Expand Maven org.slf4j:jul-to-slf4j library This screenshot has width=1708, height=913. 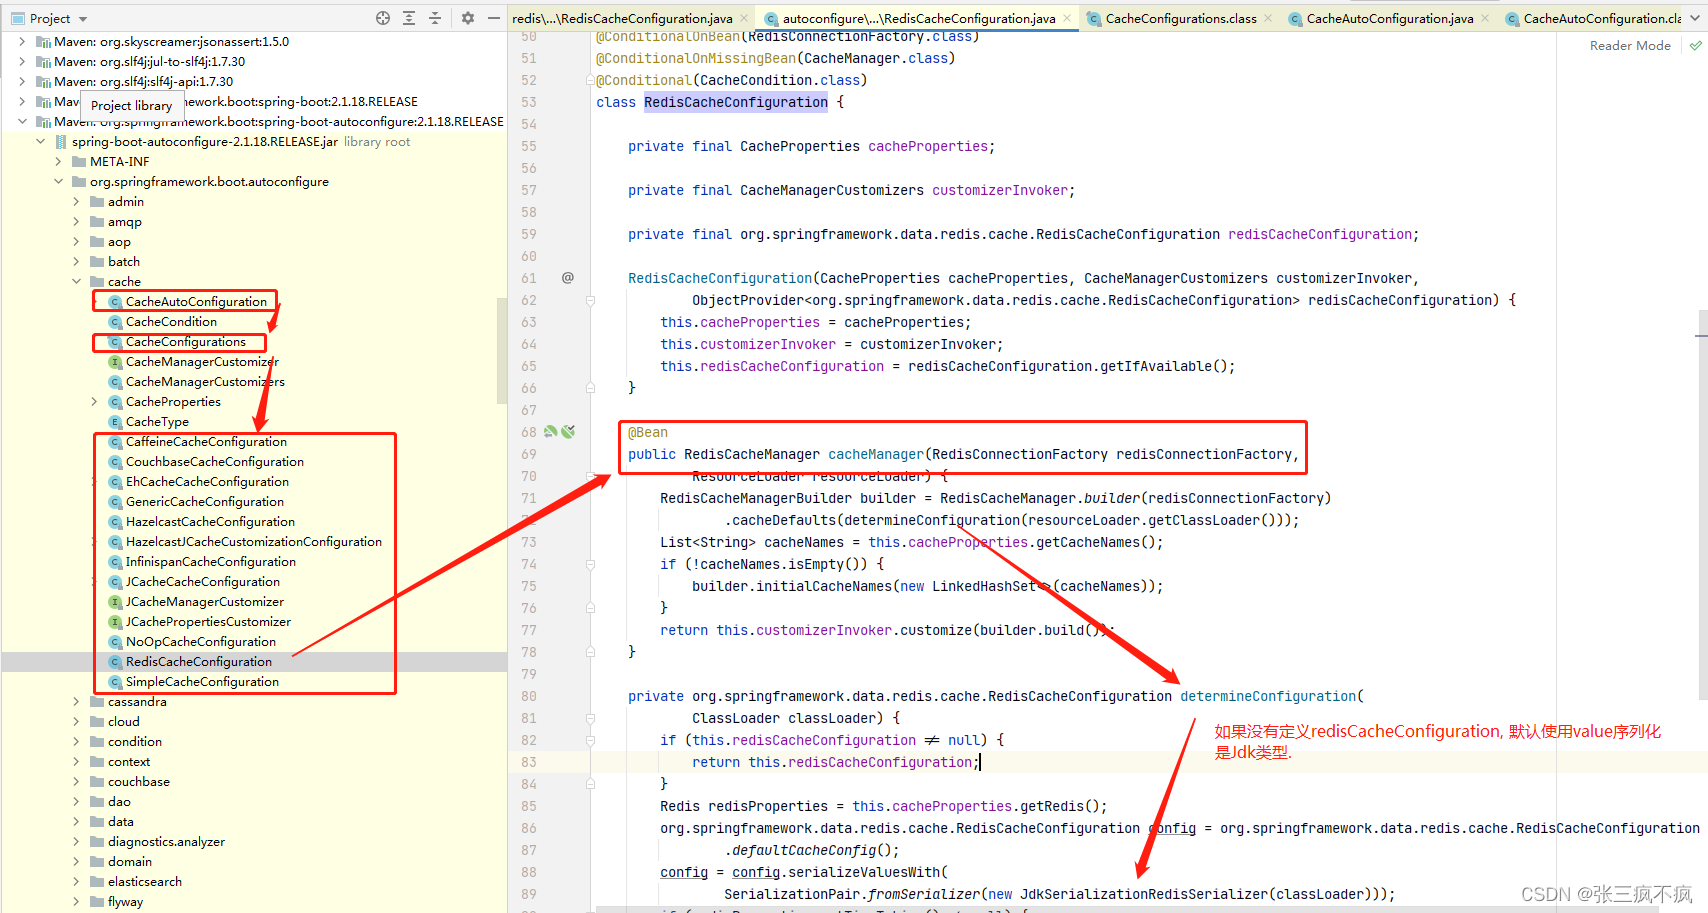[22, 62]
